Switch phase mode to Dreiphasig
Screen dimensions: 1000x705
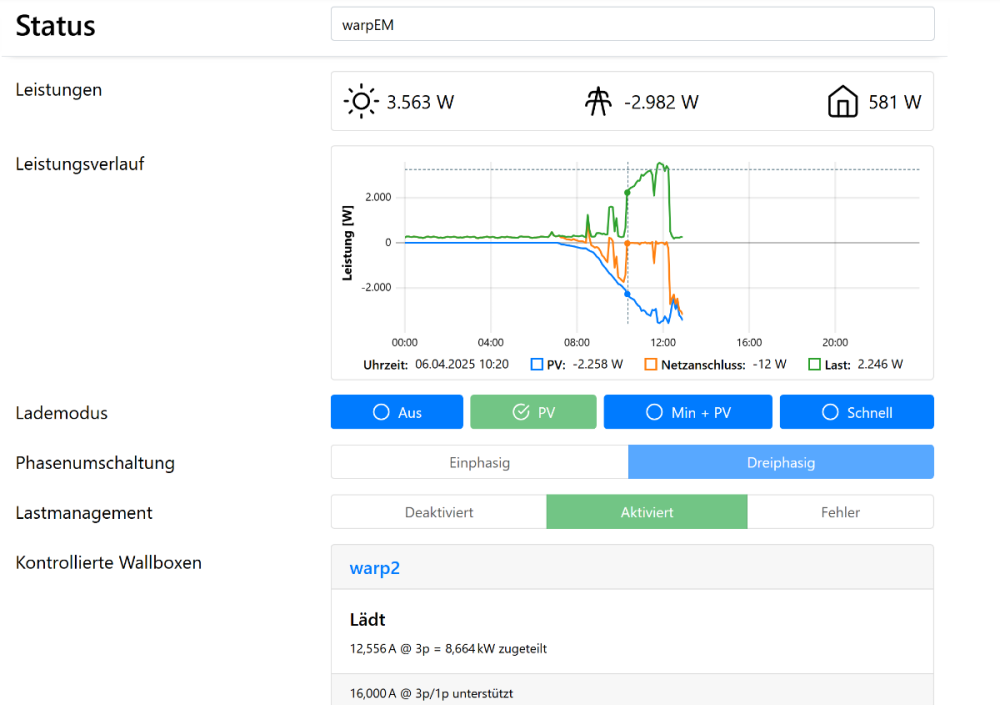pyautogui.click(x=781, y=462)
